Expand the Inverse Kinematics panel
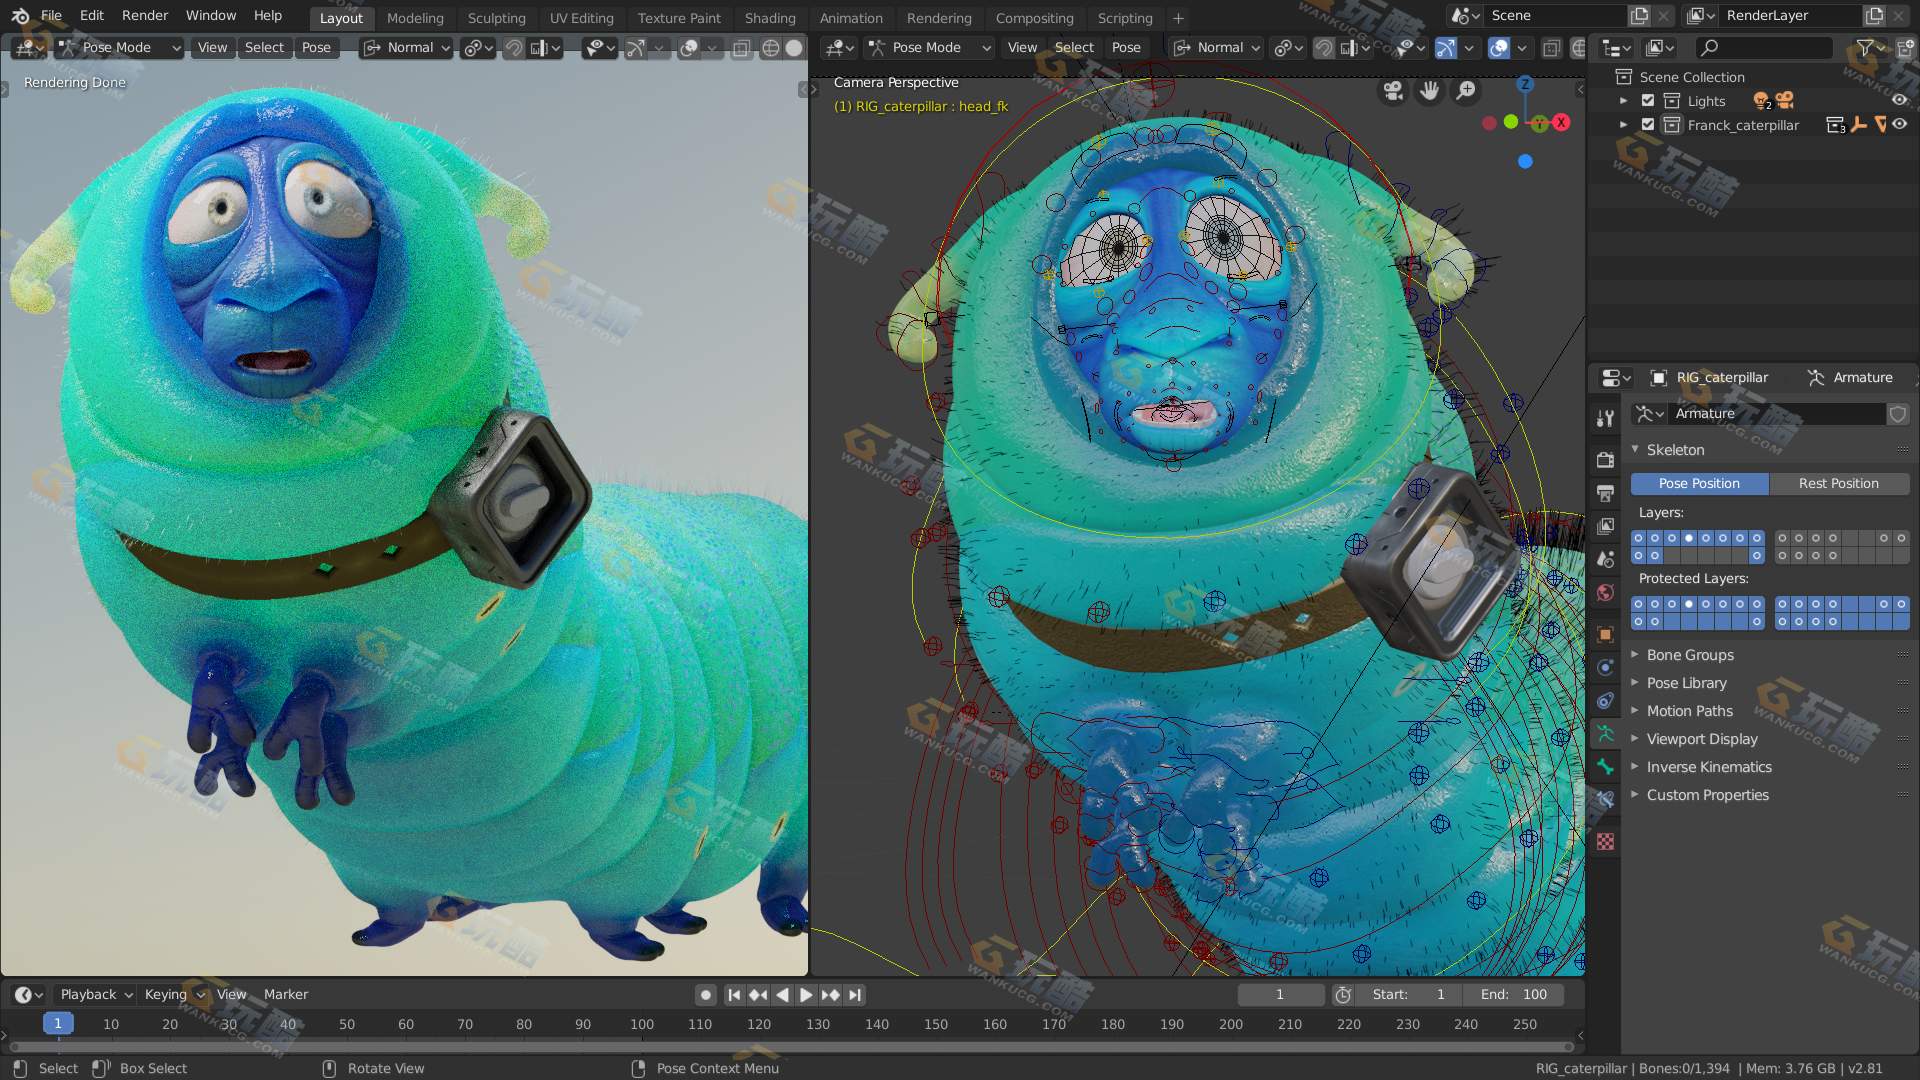The height and width of the screenshot is (1080, 1920). (x=1635, y=767)
